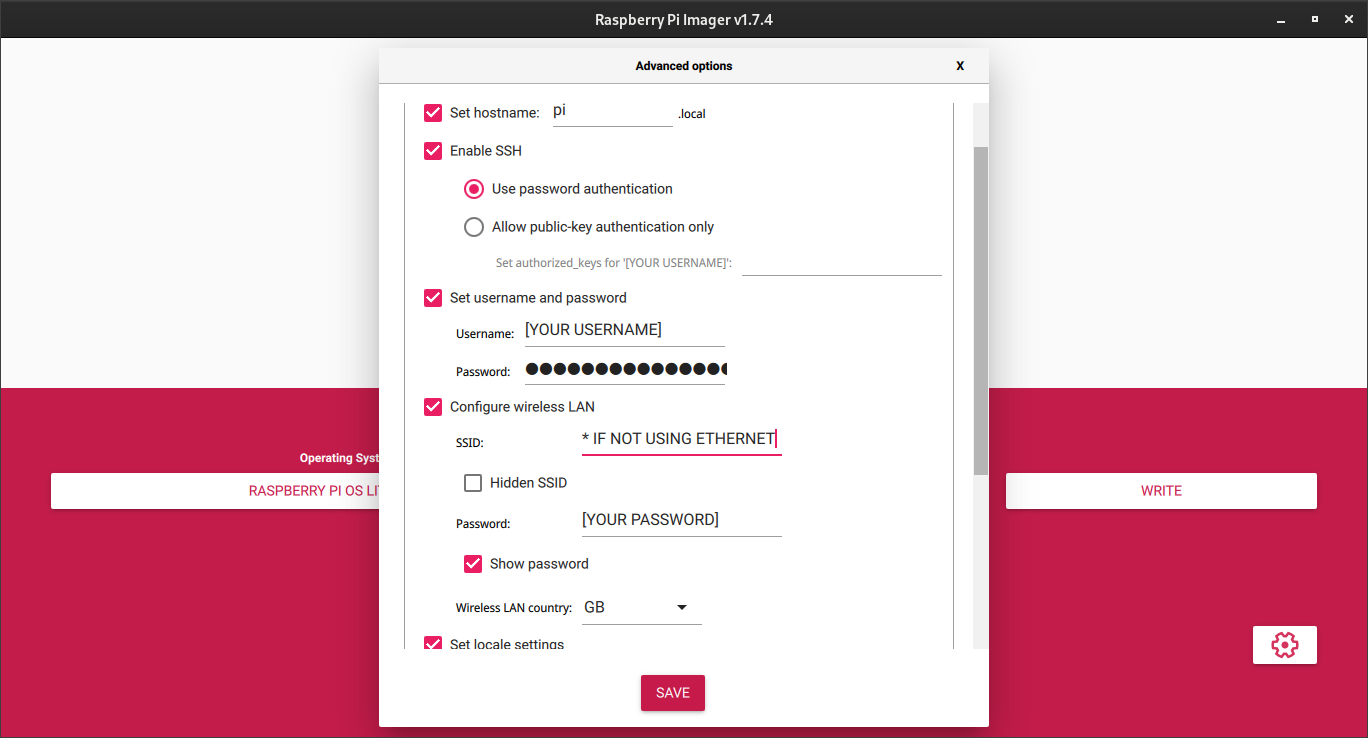1368x738 pixels.
Task: Minimize the Raspberry Pi Imager window
Action: (x=1280, y=19)
